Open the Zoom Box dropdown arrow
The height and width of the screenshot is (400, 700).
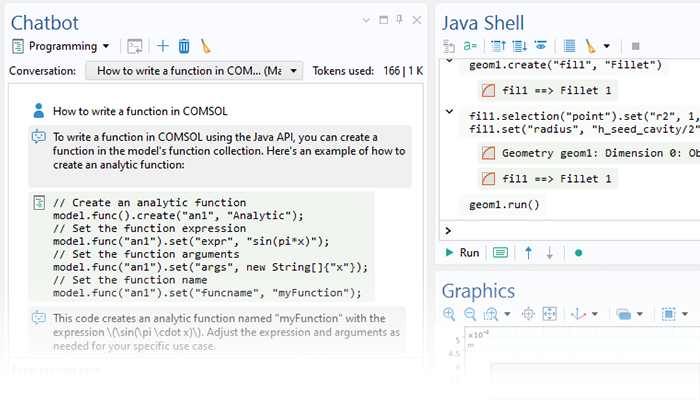click(x=507, y=314)
